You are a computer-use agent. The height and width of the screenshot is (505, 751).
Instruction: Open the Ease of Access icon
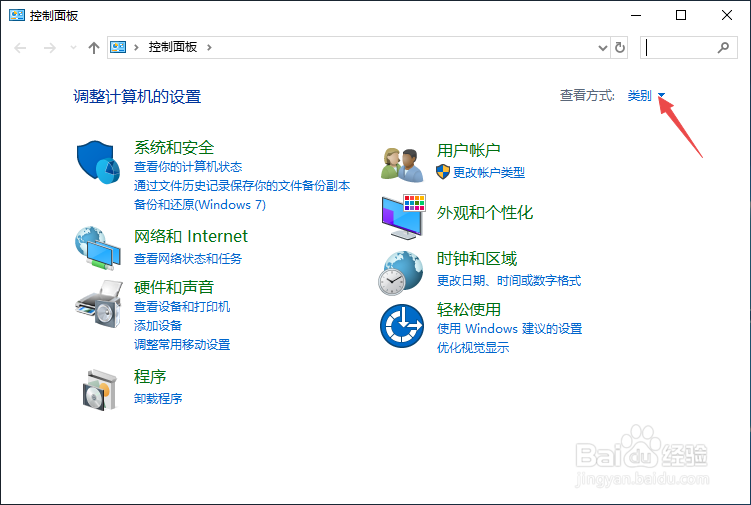(x=402, y=326)
